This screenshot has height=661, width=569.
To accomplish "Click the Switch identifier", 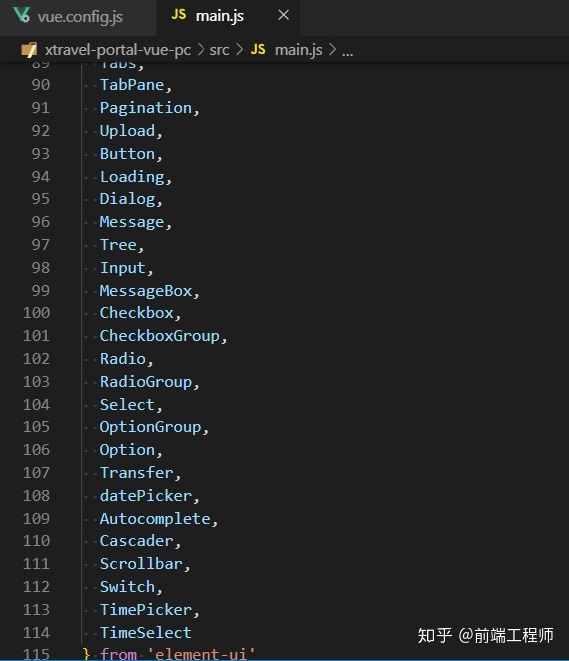I will [127, 587].
